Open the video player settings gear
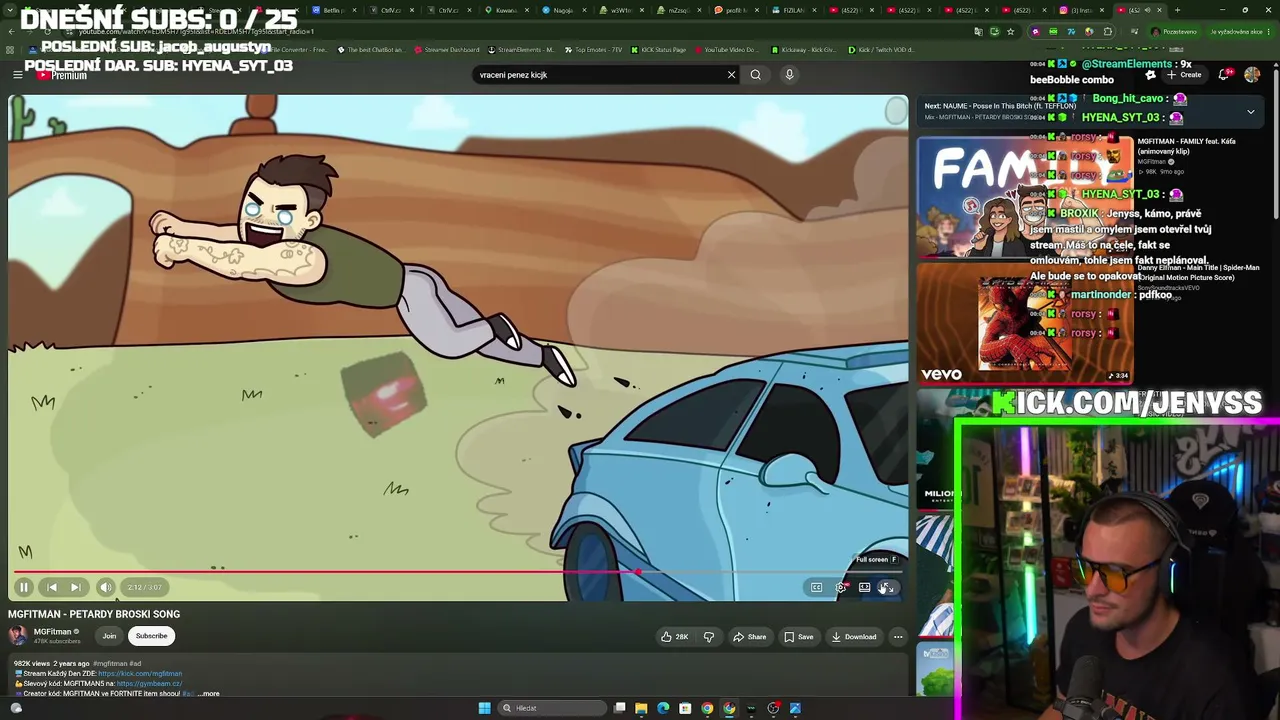This screenshot has width=1280, height=720. coord(841,587)
